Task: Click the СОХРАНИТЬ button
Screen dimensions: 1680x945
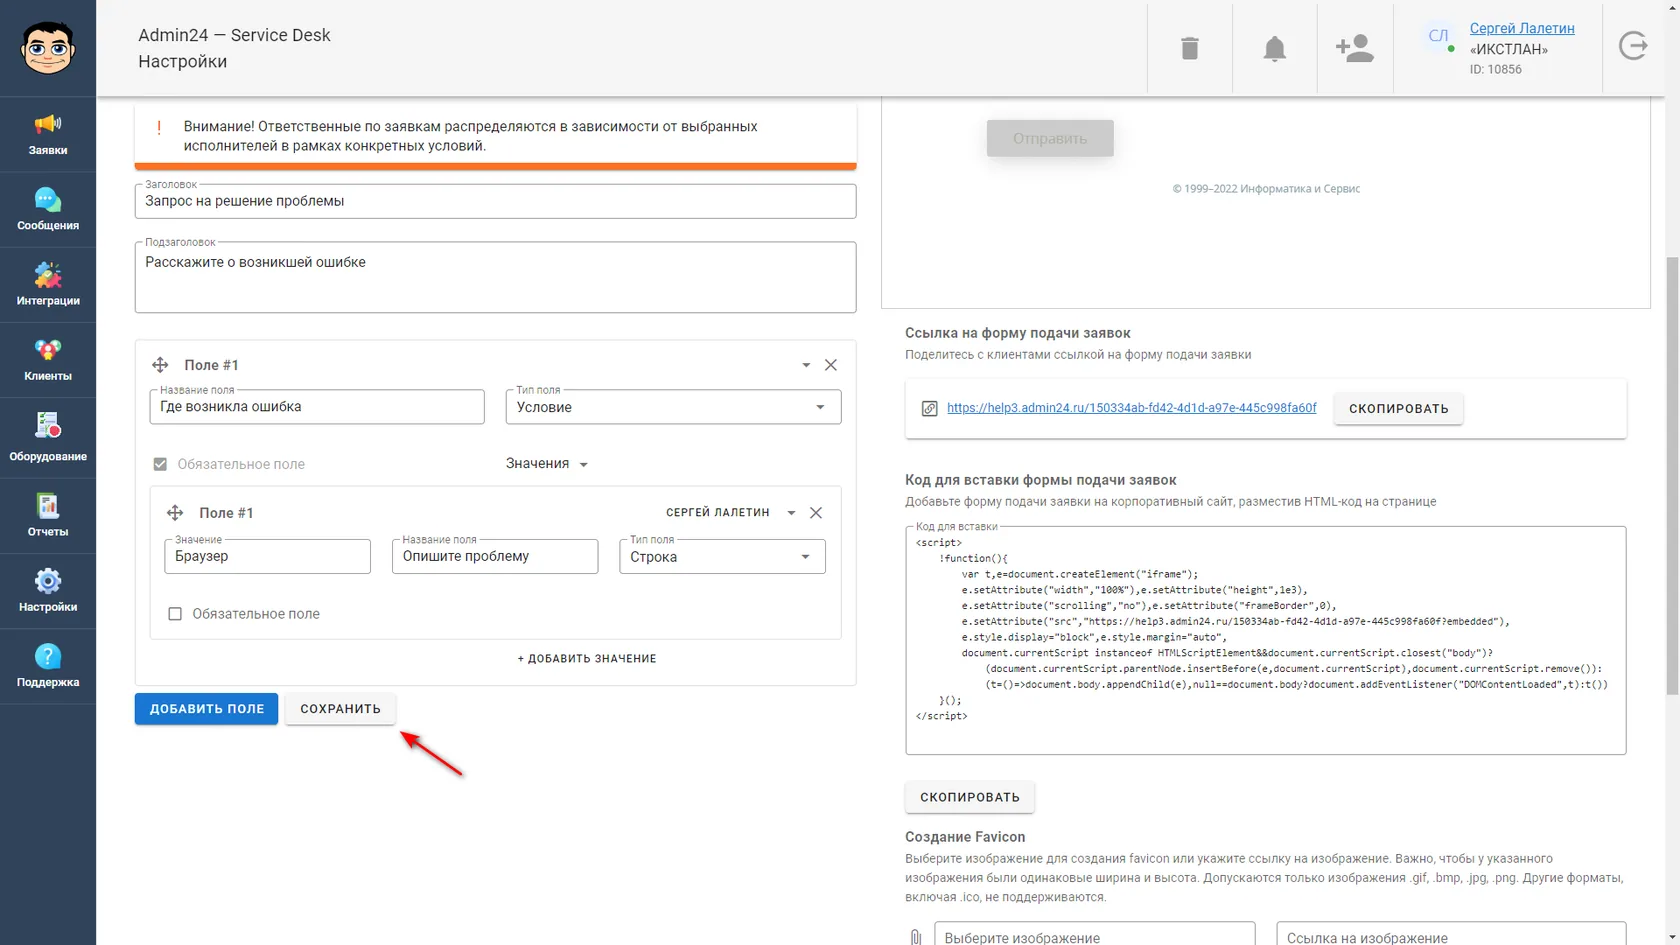Action: pyautogui.click(x=340, y=709)
